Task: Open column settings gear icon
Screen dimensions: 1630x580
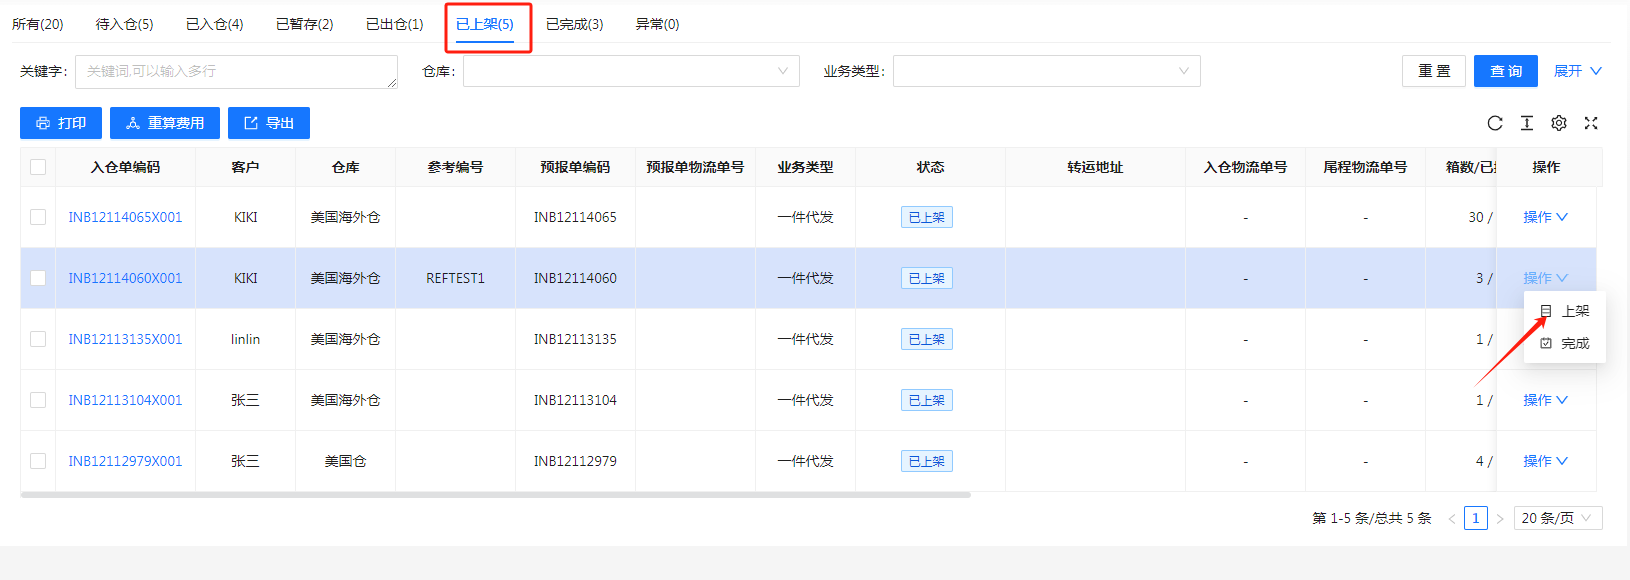Action: tap(1559, 123)
